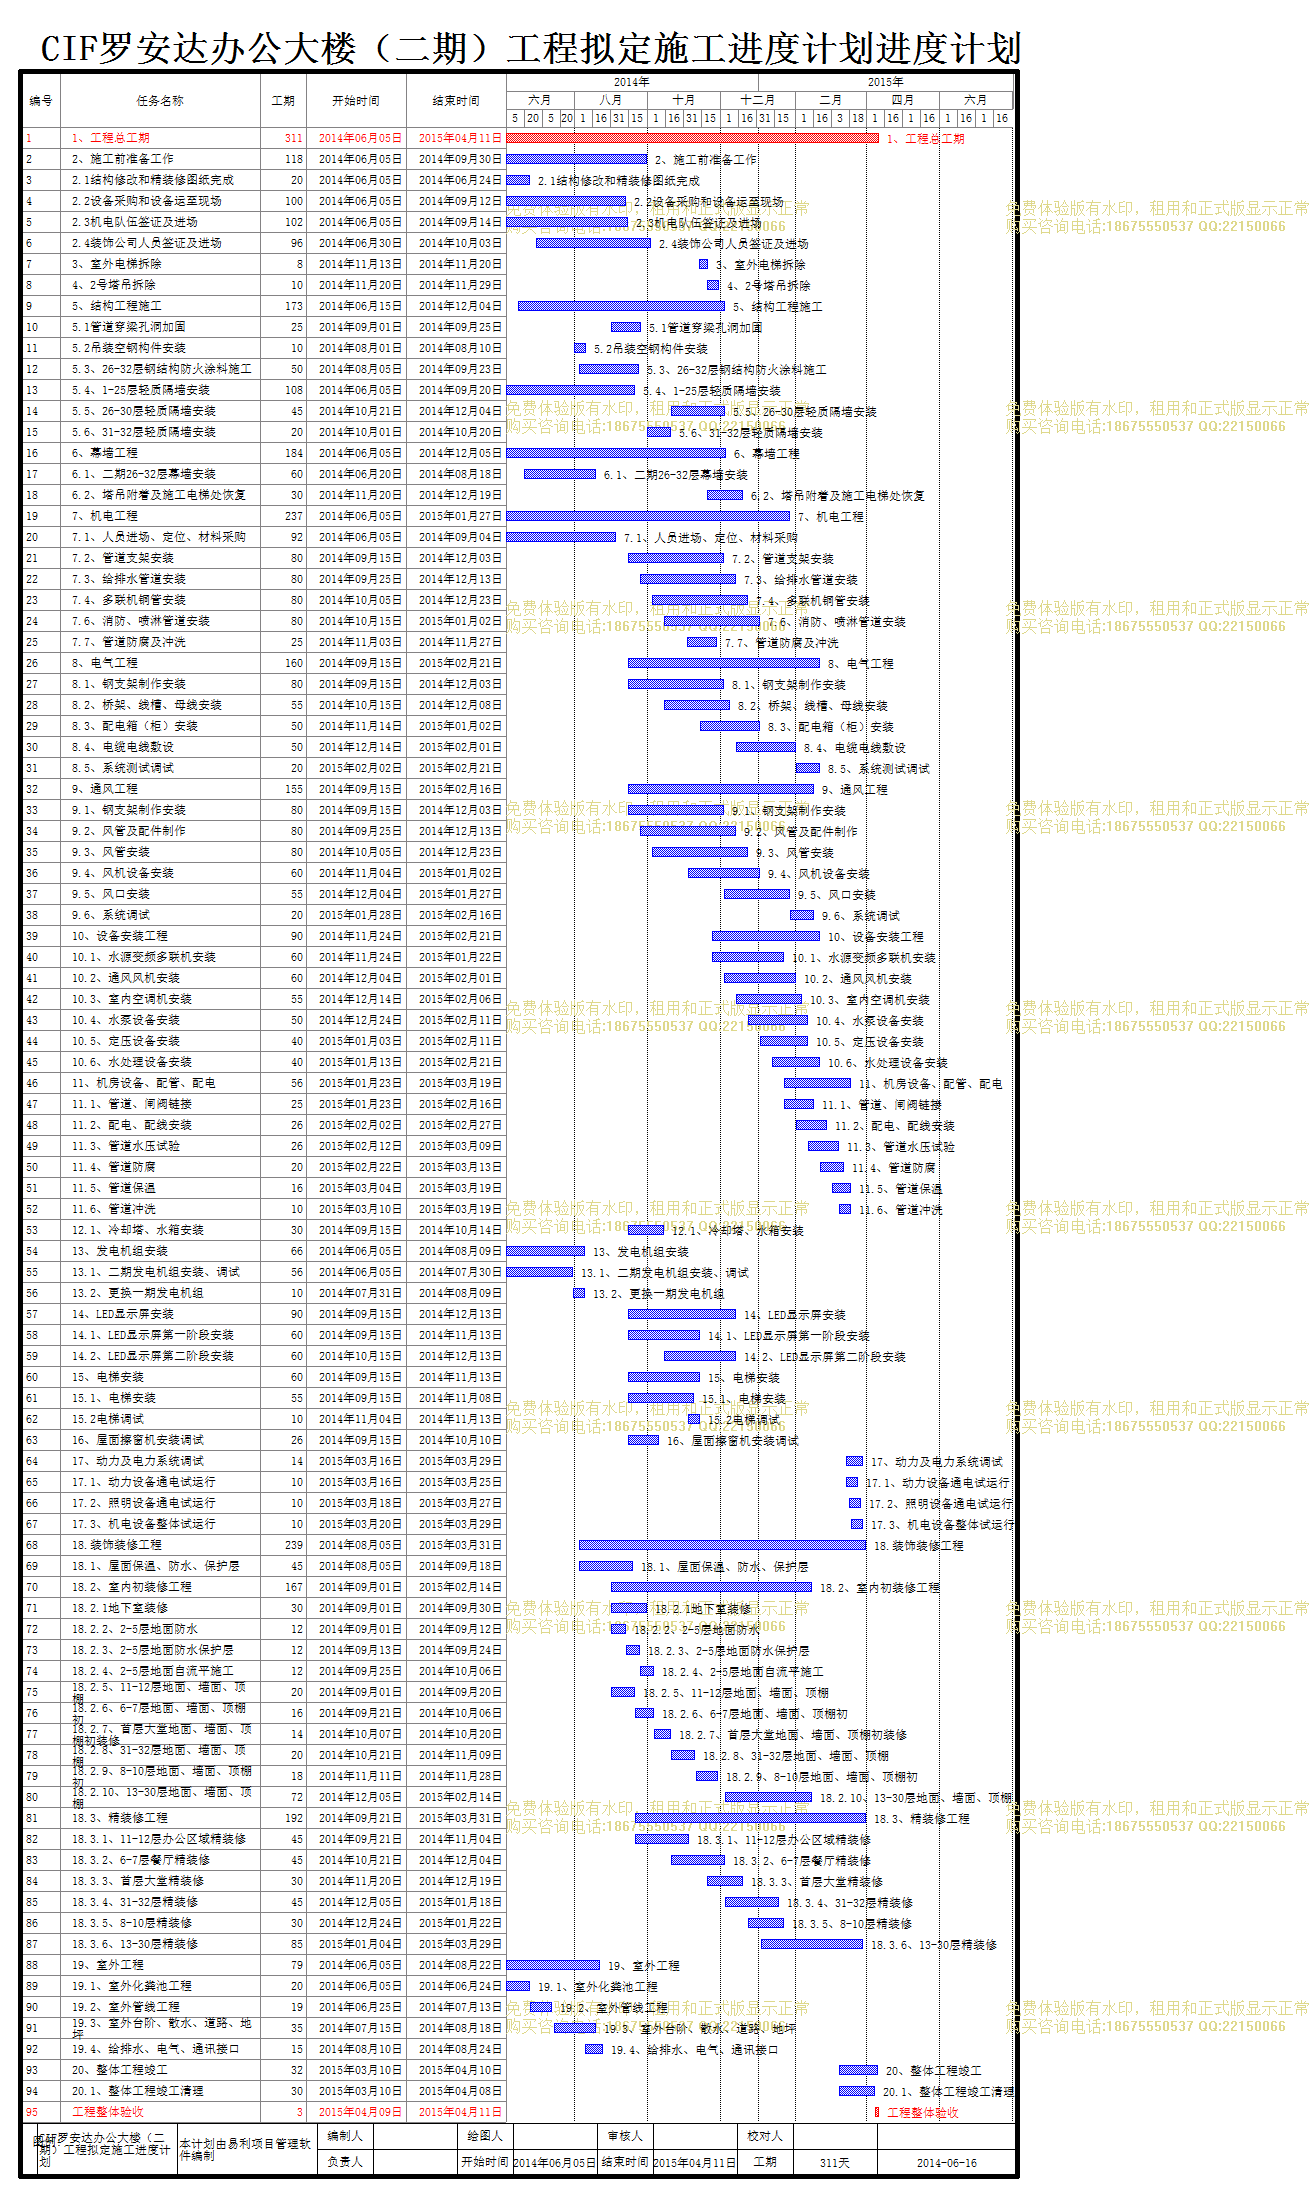Select the 工期 column header
This screenshot has width=1309, height=2205.
tap(283, 101)
